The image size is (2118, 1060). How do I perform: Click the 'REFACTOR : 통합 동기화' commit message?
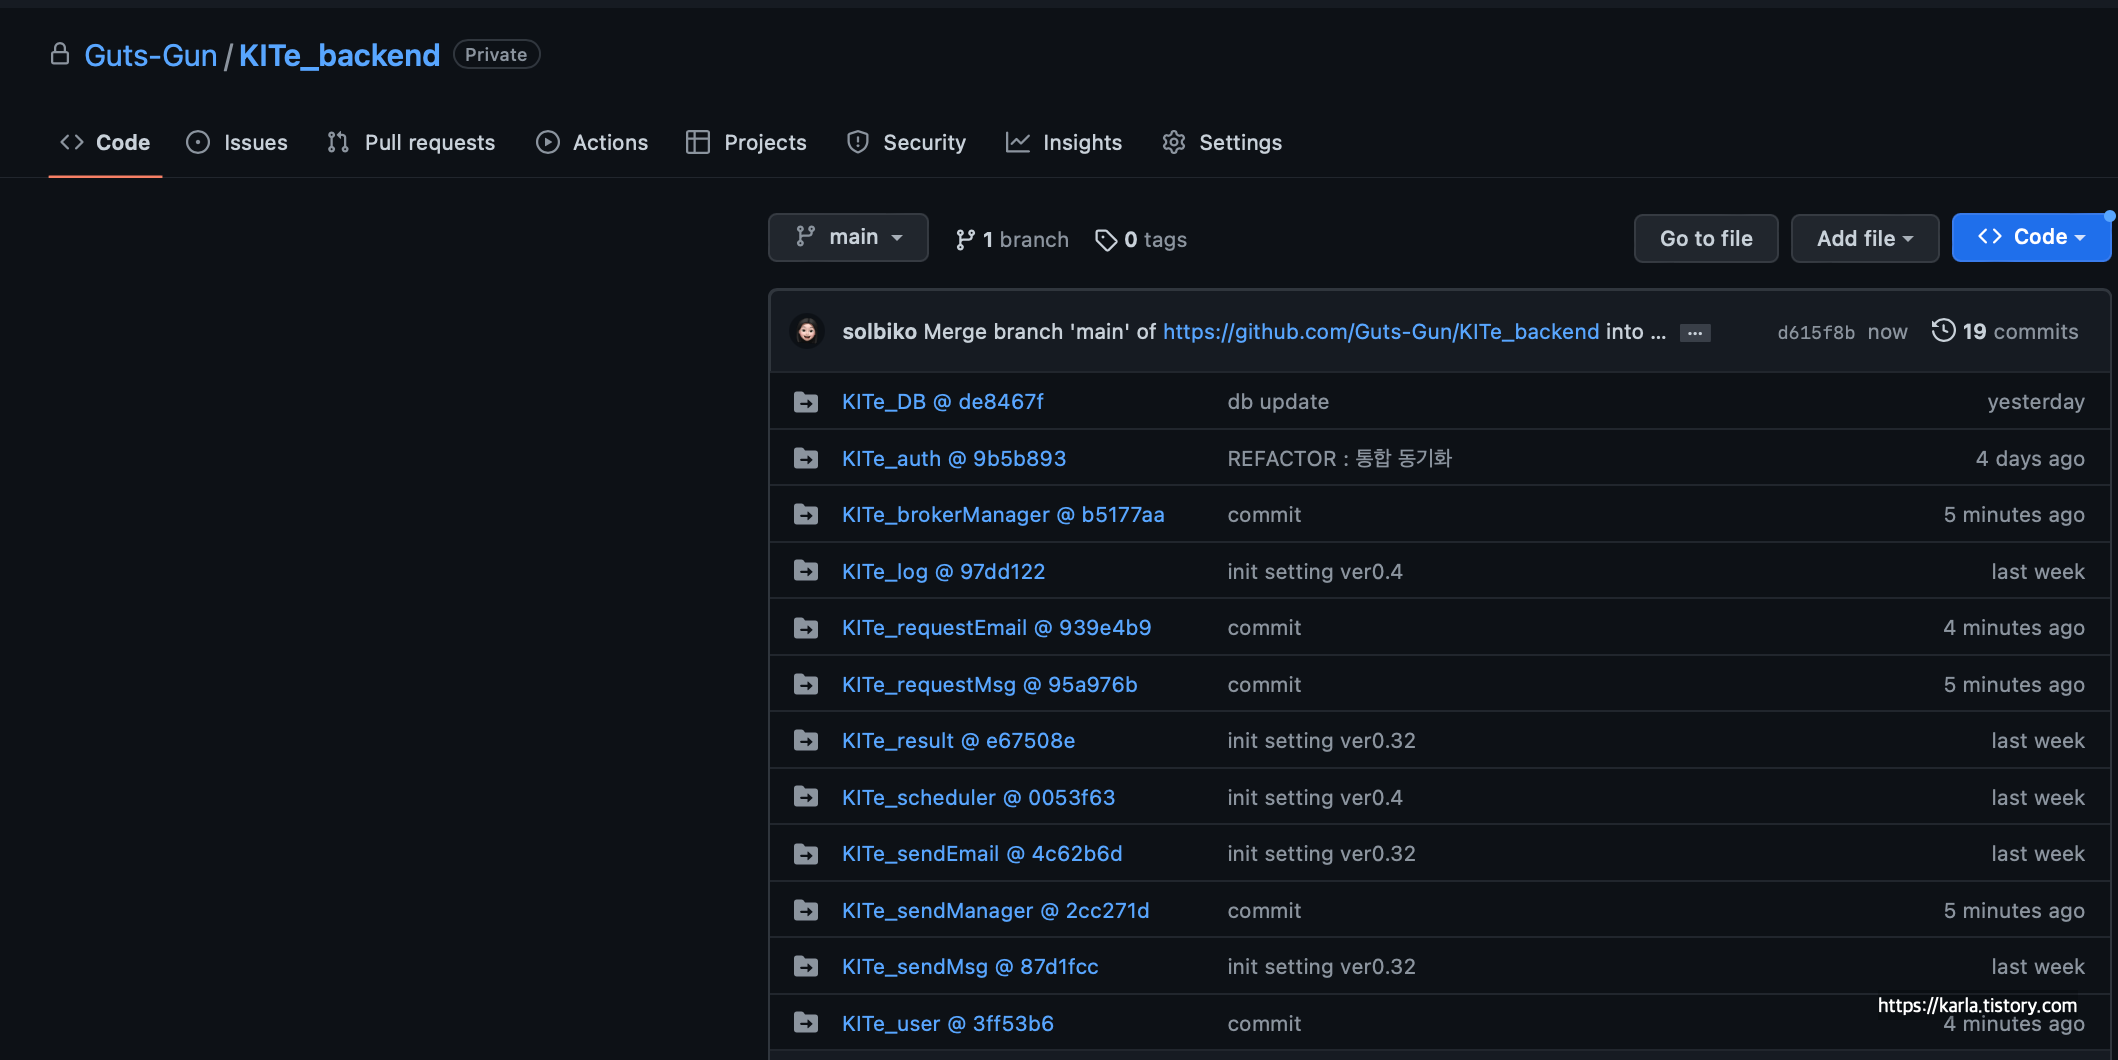coord(1340,458)
